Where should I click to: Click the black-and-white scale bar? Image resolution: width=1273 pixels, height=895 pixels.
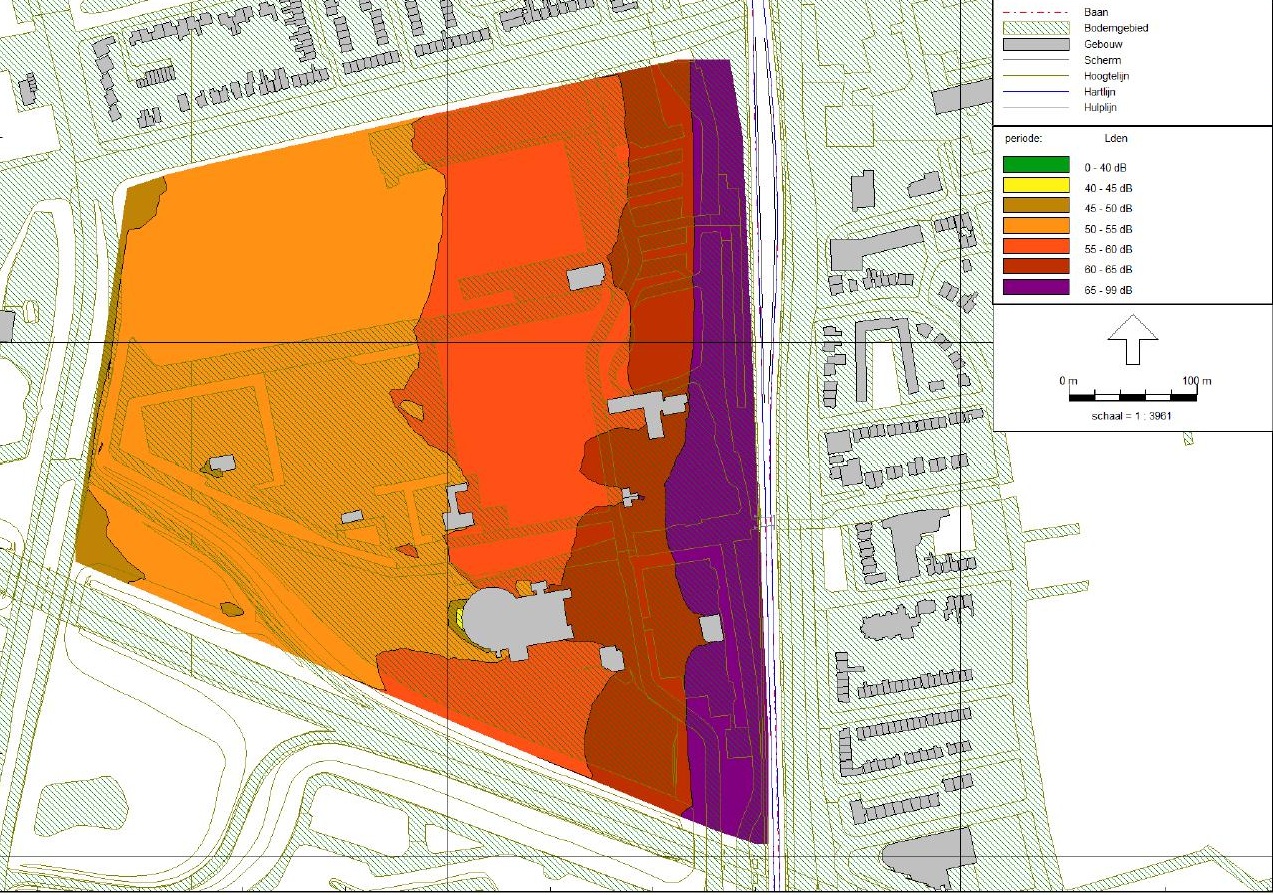(x=1132, y=396)
